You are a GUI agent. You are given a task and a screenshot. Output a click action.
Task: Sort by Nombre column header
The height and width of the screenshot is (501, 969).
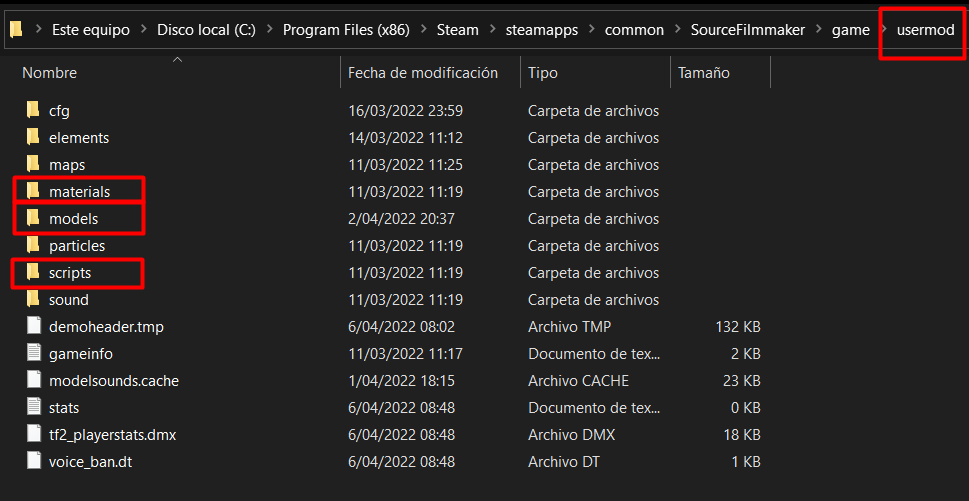50,73
